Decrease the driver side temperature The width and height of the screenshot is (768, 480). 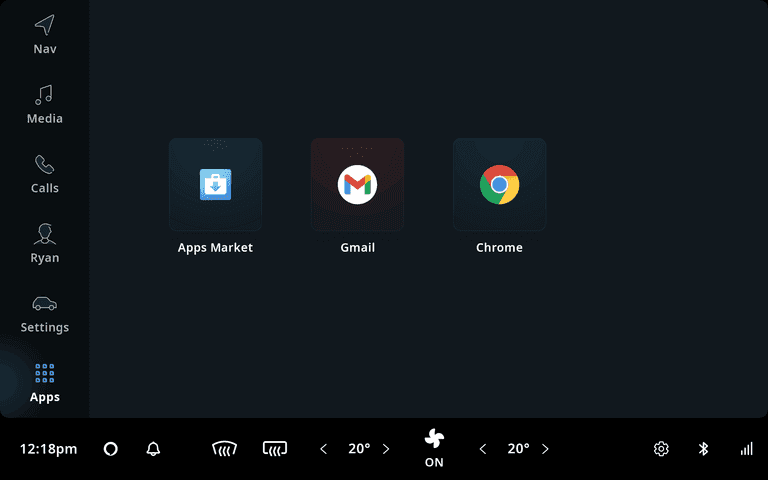point(323,449)
